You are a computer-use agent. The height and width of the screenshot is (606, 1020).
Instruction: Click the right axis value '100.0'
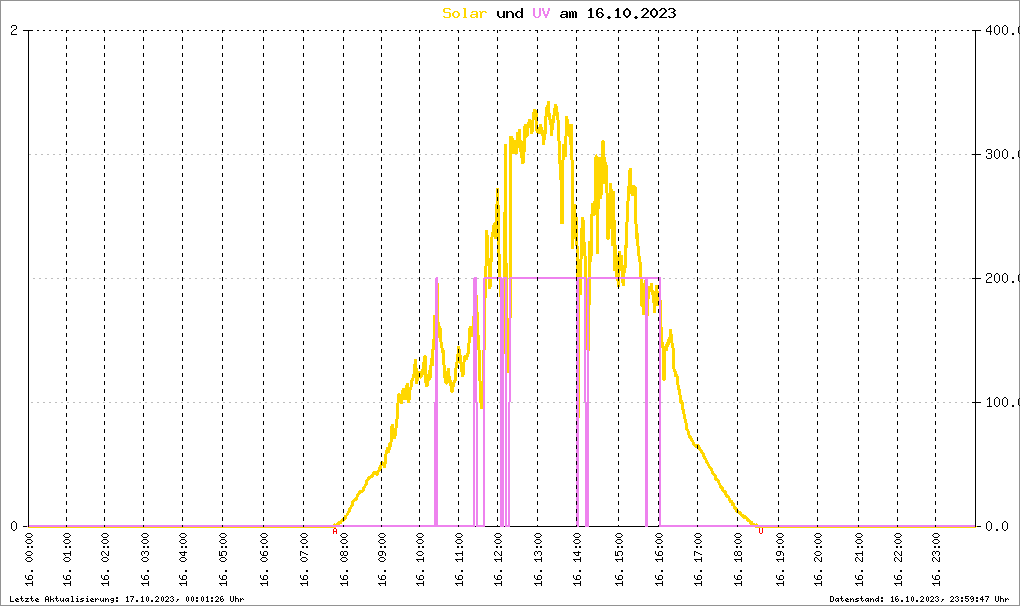click(1002, 402)
